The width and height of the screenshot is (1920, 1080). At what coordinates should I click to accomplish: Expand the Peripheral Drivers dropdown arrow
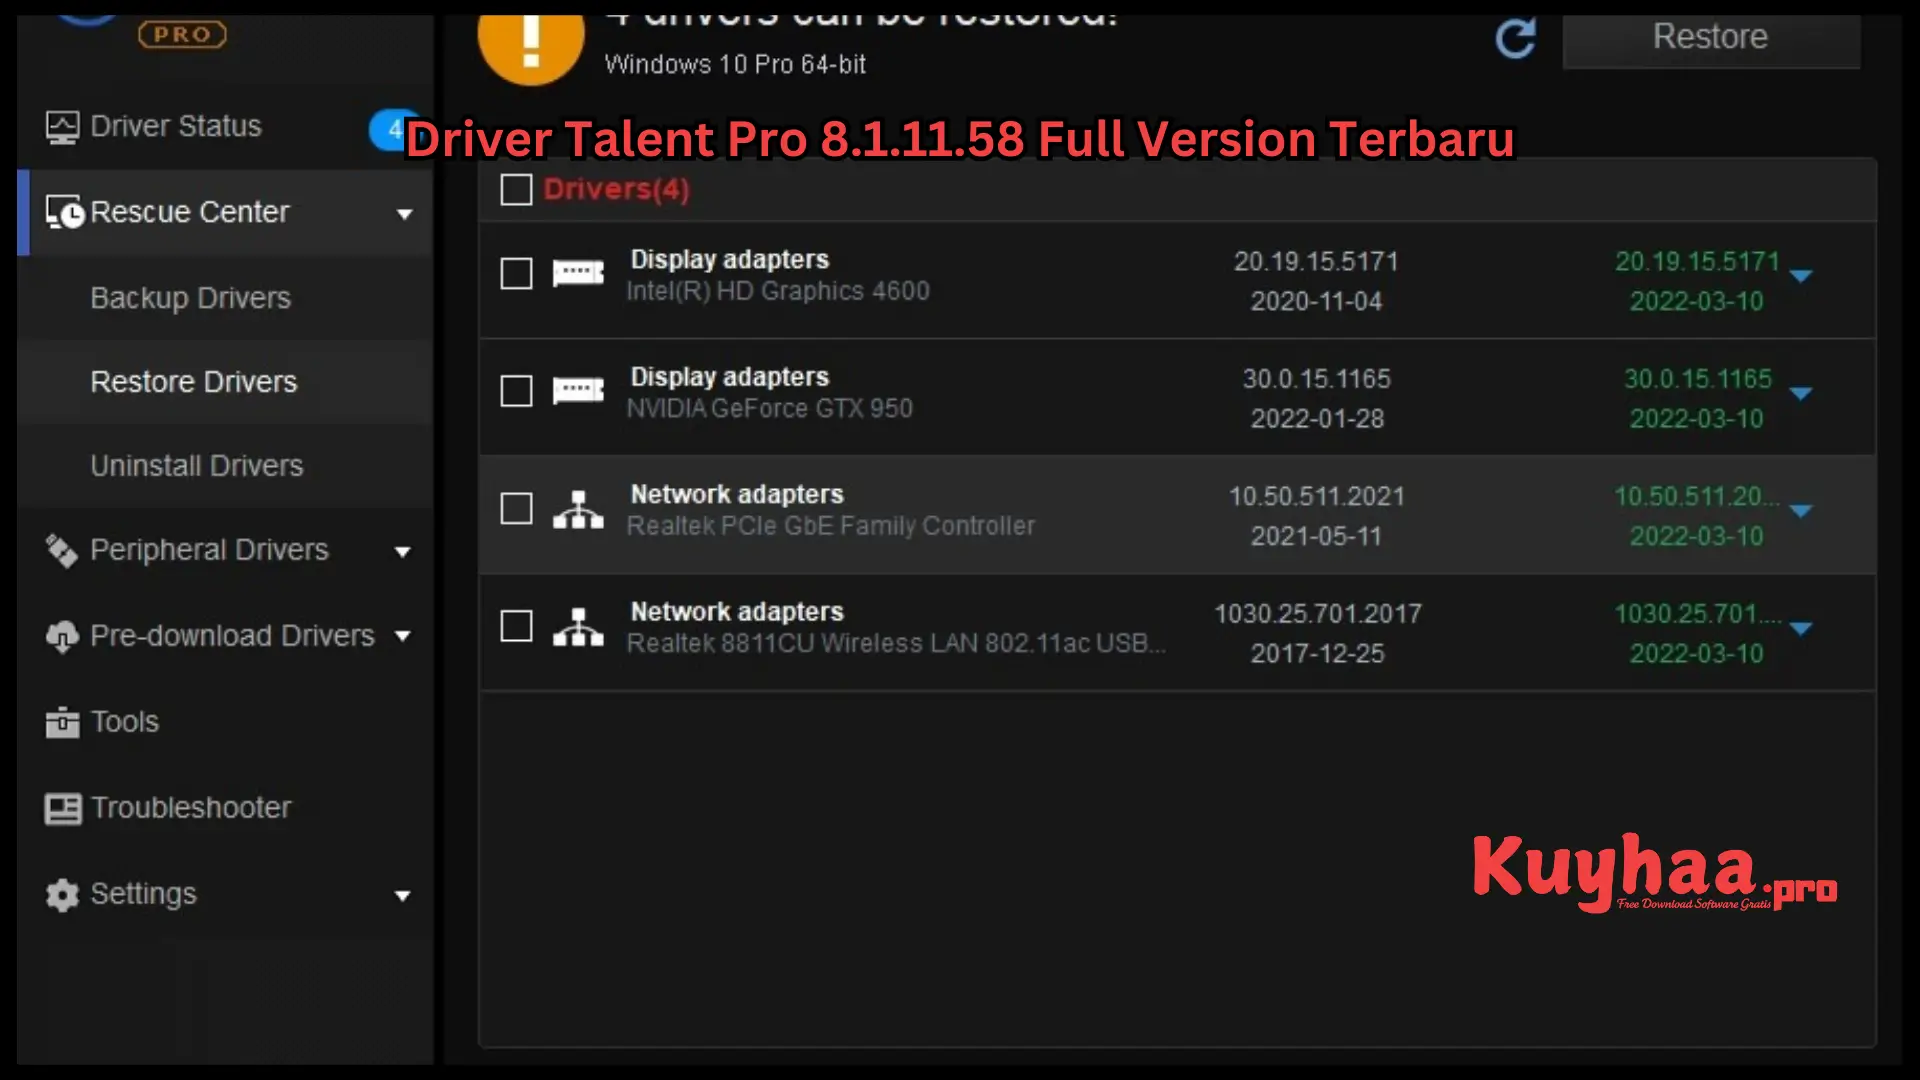[404, 551]
